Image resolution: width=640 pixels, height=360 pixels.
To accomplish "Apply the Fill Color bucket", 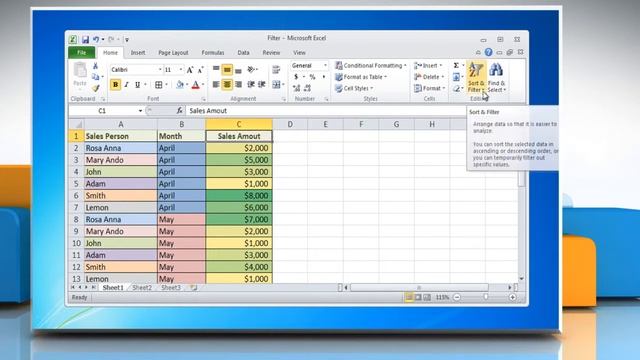I will 180,84.
